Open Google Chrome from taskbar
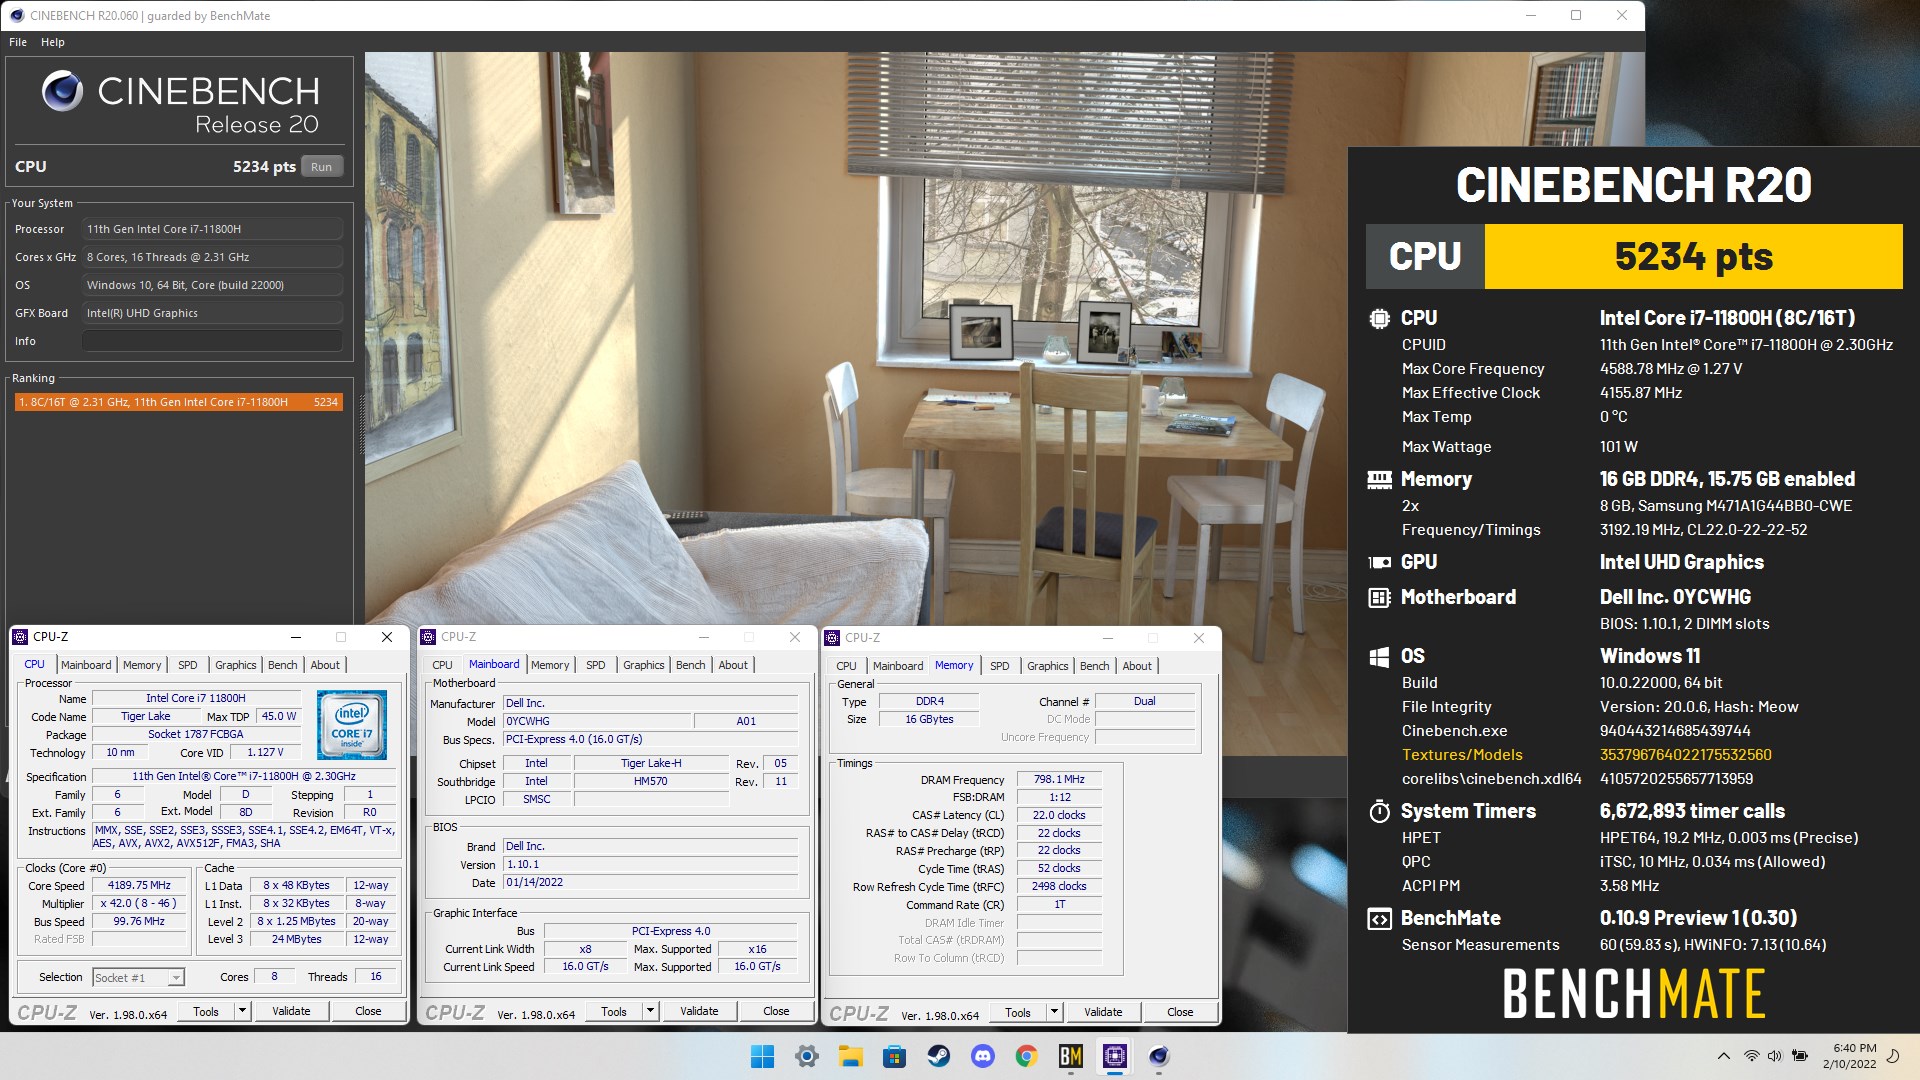 [1026, 1056]
